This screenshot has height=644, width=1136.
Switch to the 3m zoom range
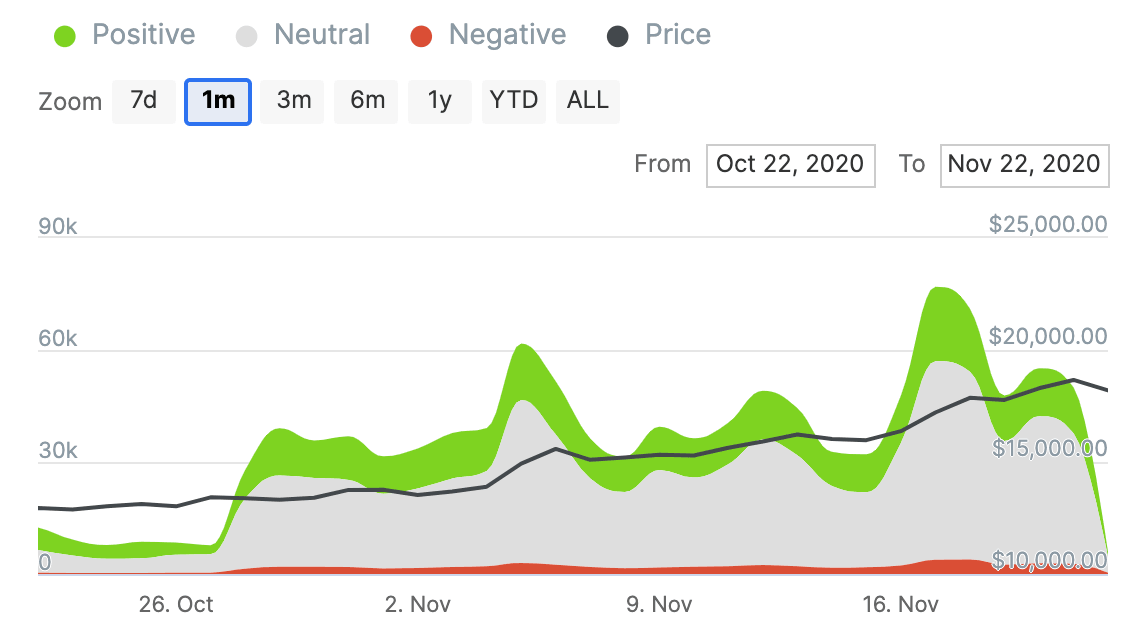291,100
